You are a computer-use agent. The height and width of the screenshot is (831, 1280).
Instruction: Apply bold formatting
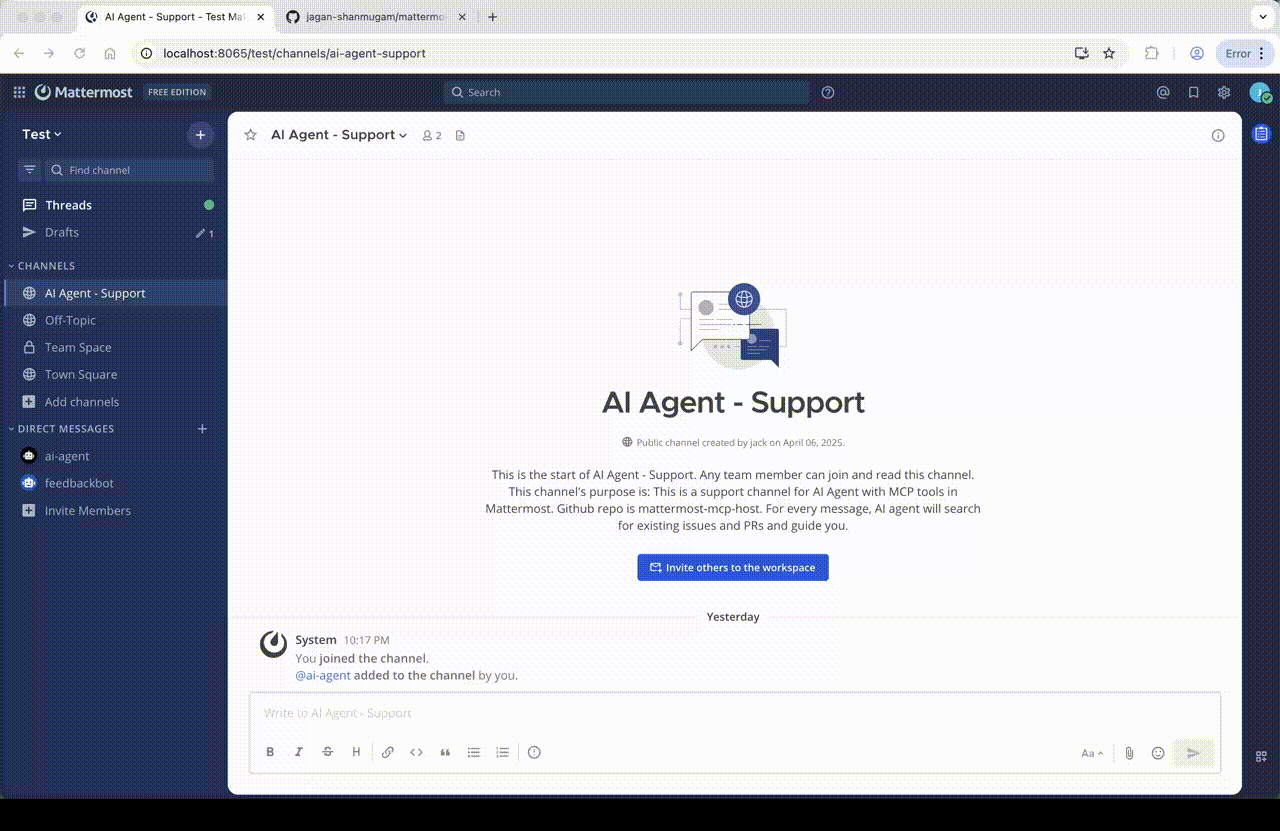tap(270, 752)
